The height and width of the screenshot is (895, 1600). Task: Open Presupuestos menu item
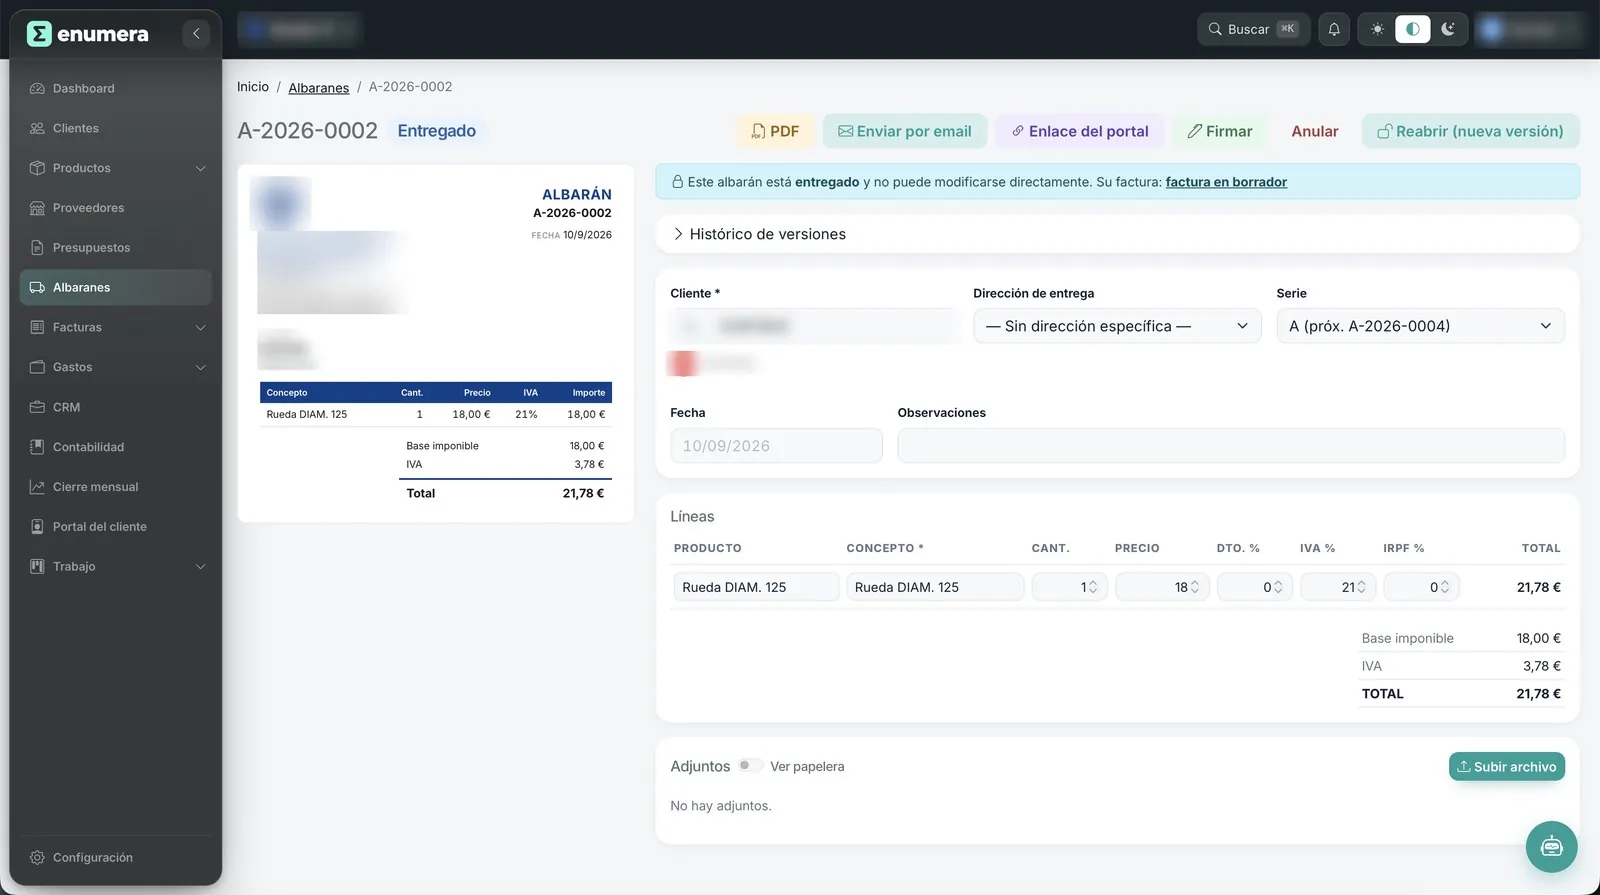[x=116, y=248]
